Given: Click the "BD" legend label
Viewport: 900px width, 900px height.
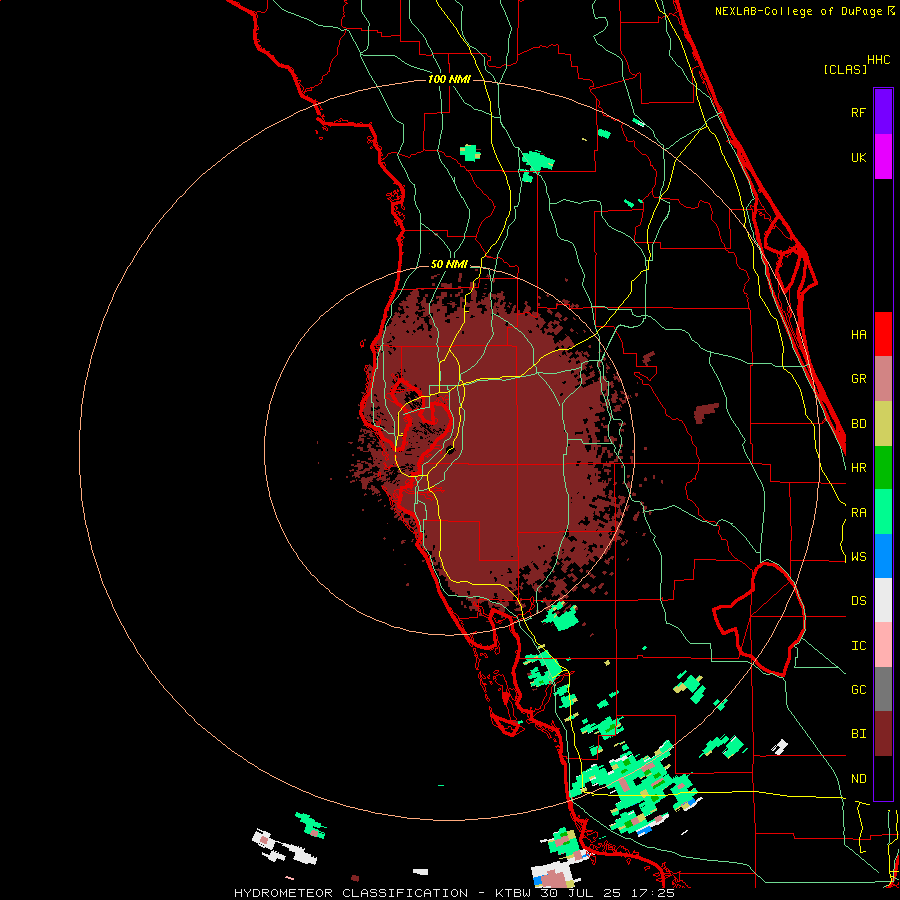Looking at the screenshot, I should pyautogui.click(x=858, y=424).
